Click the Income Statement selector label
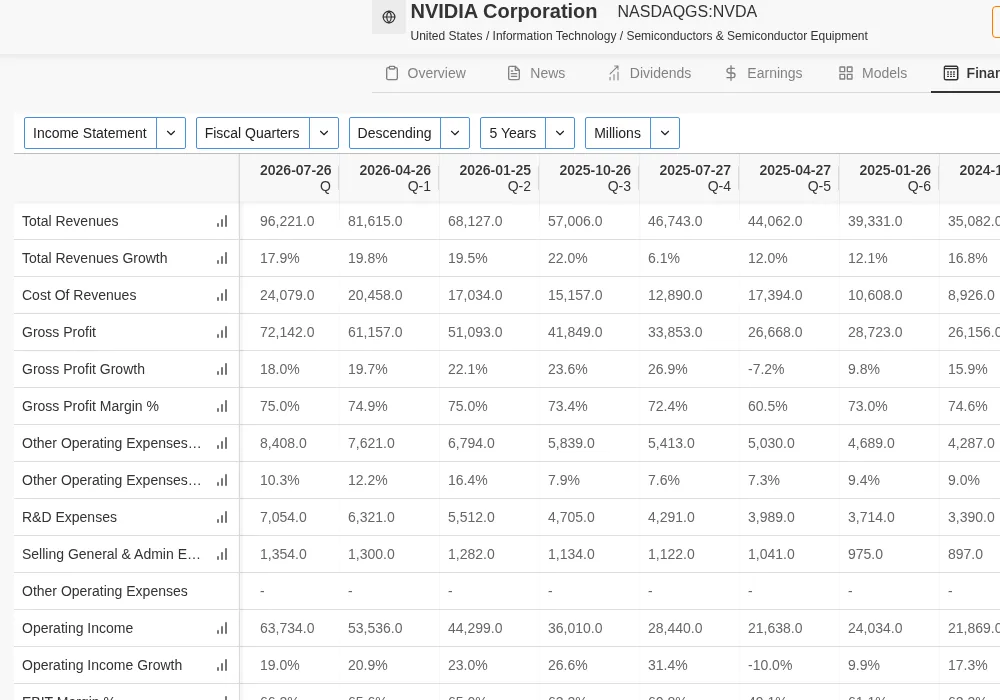Screen dimensions: 1000x700 click(x=90, y=133)
